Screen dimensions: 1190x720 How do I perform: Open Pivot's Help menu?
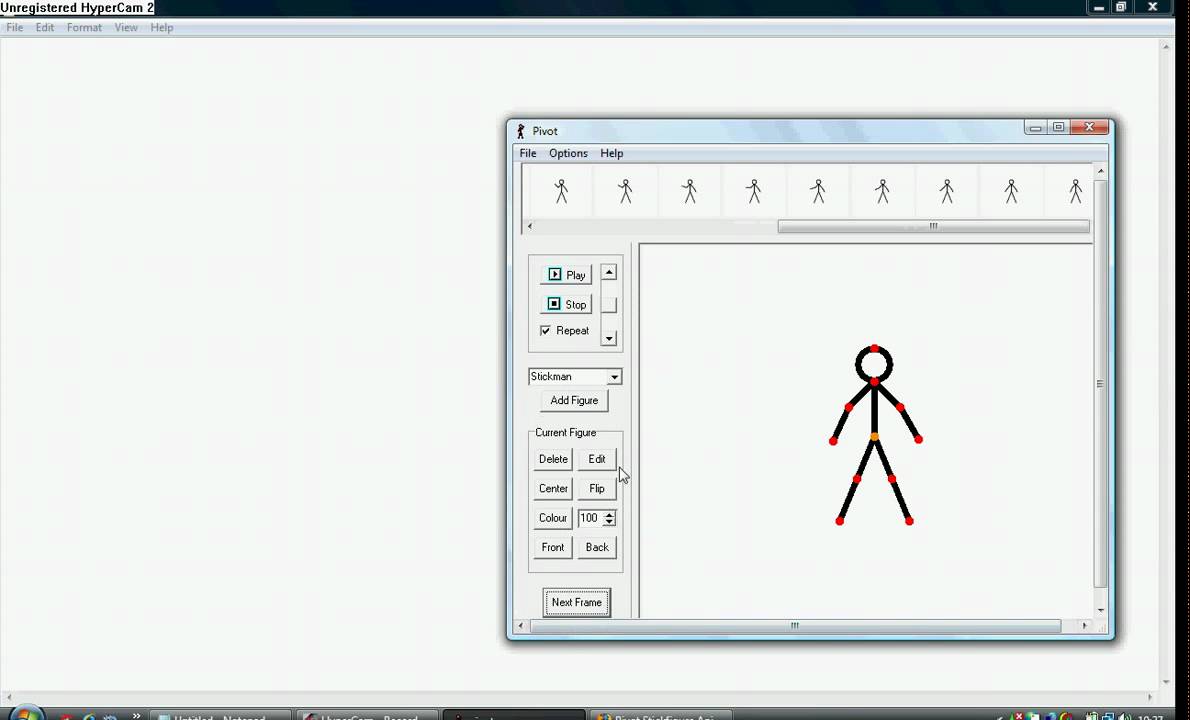[612, 153]
